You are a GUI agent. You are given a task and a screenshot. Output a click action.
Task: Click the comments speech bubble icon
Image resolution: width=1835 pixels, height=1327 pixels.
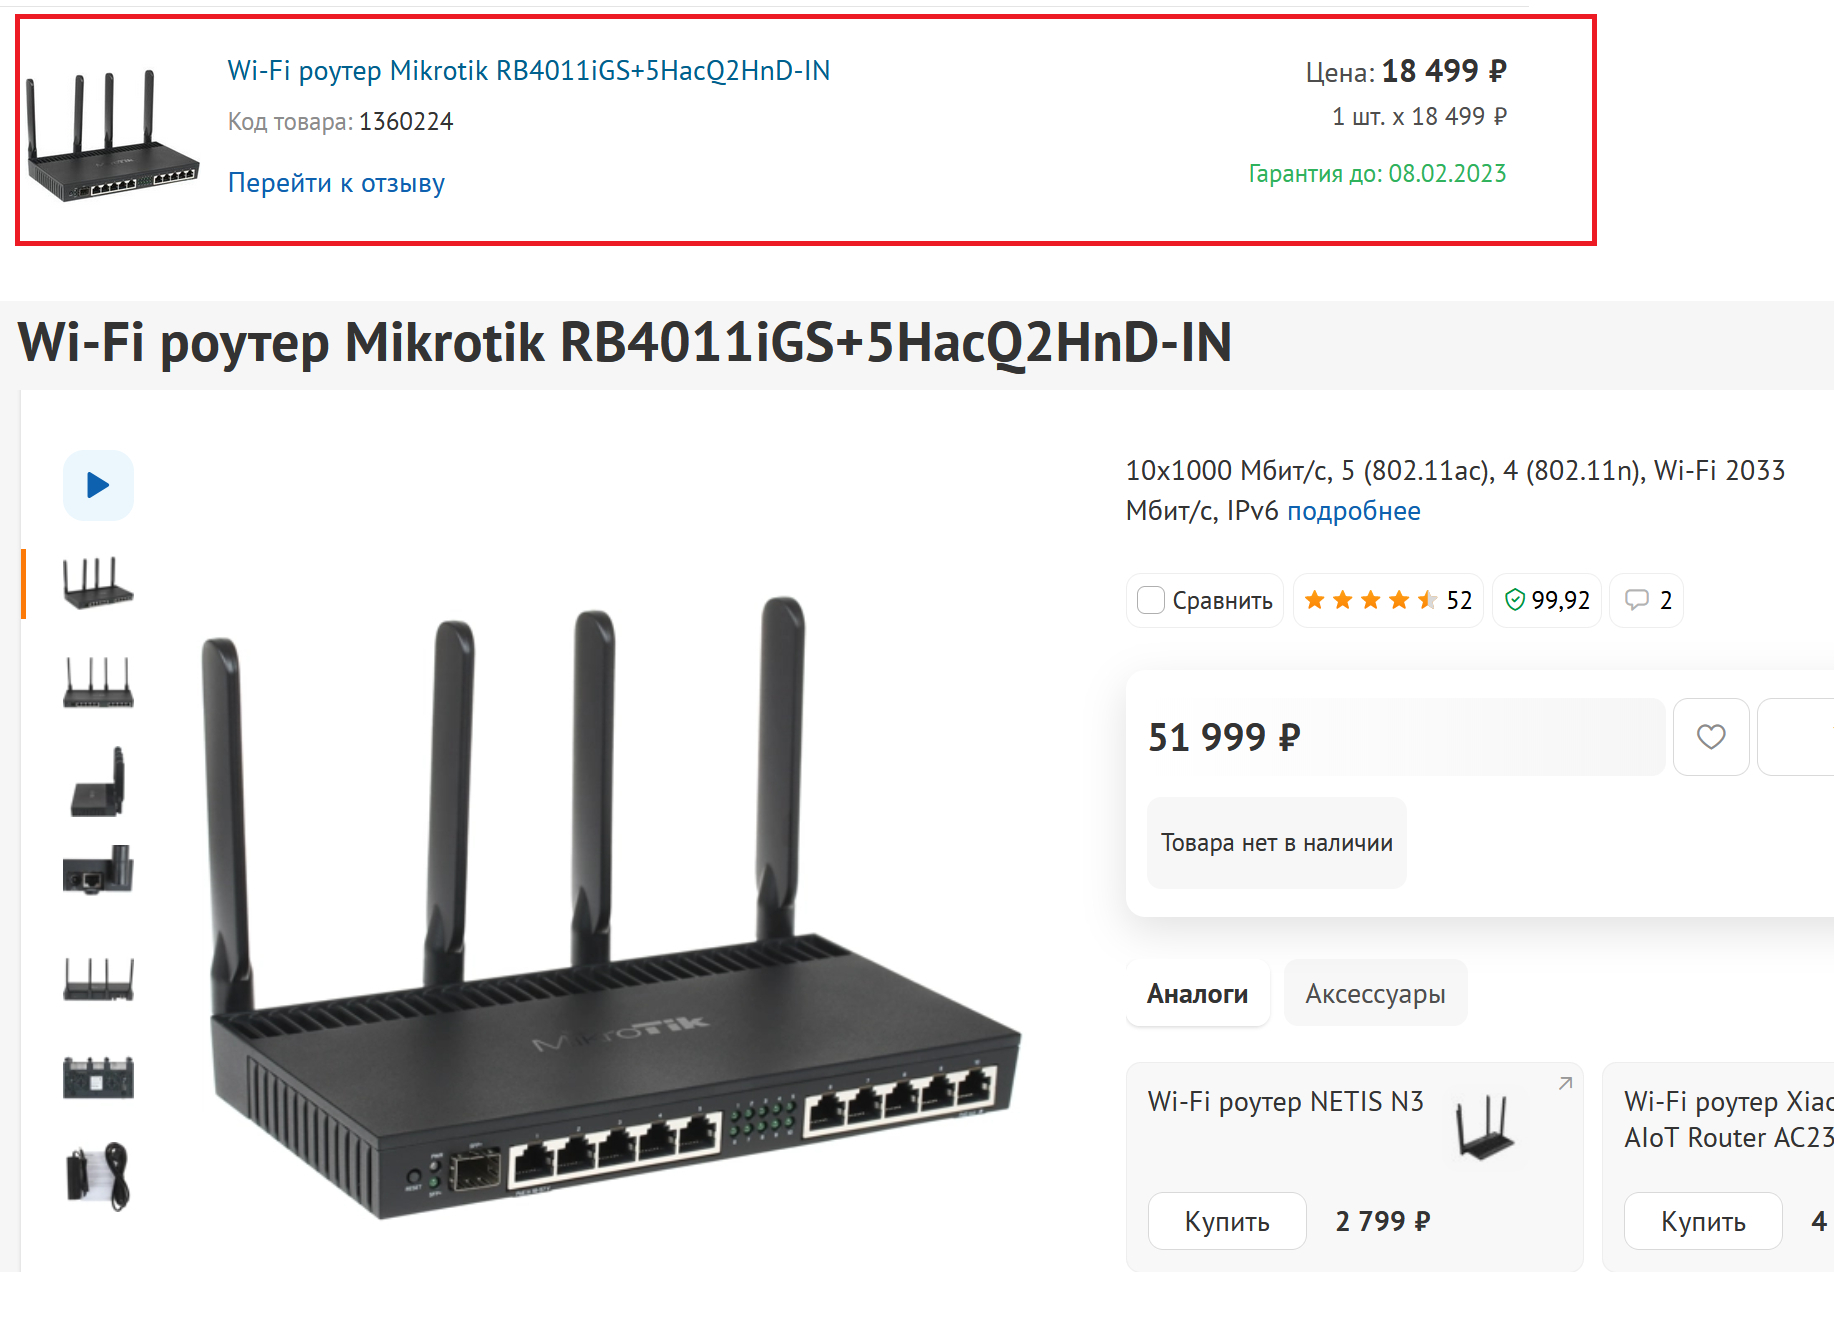(1637, 600)
